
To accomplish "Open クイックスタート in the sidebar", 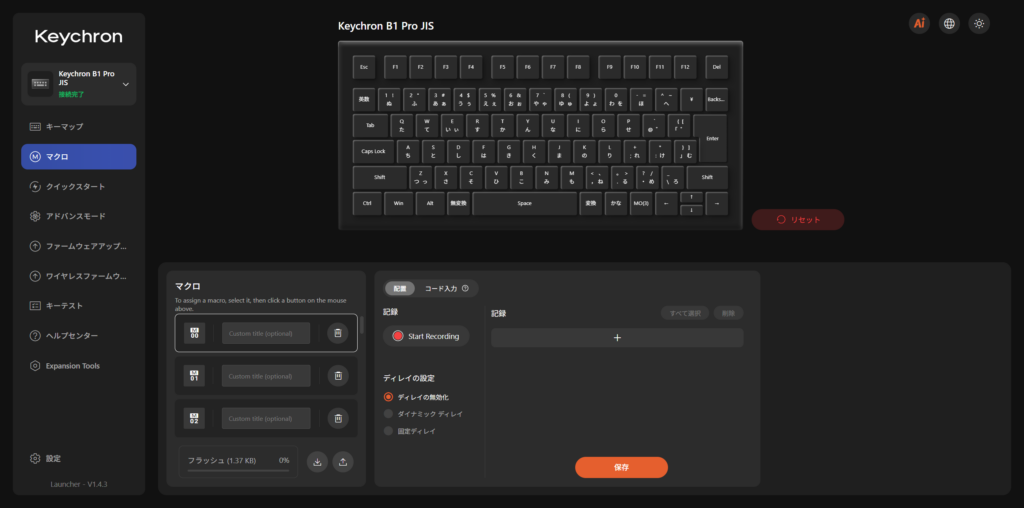I will pos(79,187).
